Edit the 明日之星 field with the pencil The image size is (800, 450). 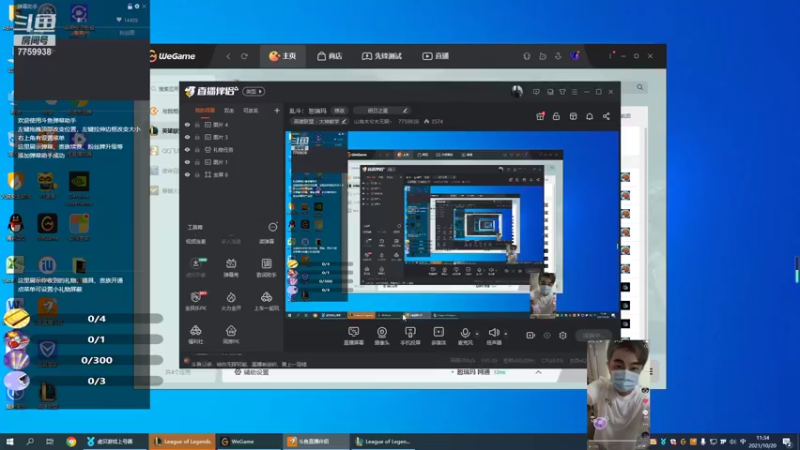[x=405, y=111]
